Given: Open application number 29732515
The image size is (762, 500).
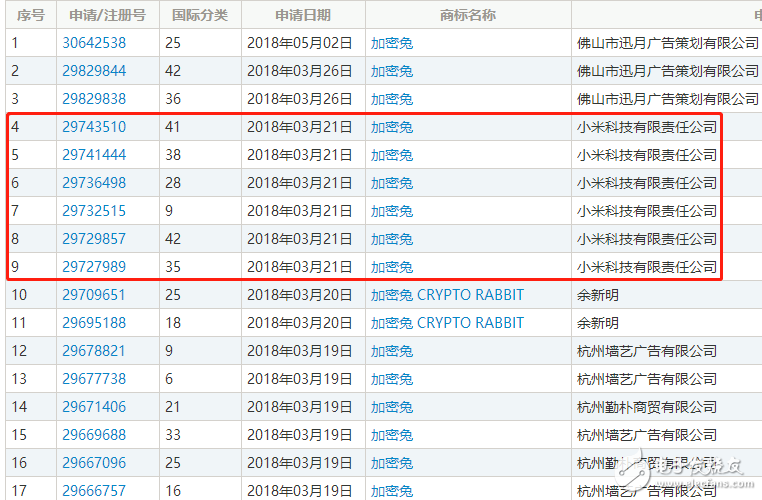Looking at the screenshot, I should (94, 211).
